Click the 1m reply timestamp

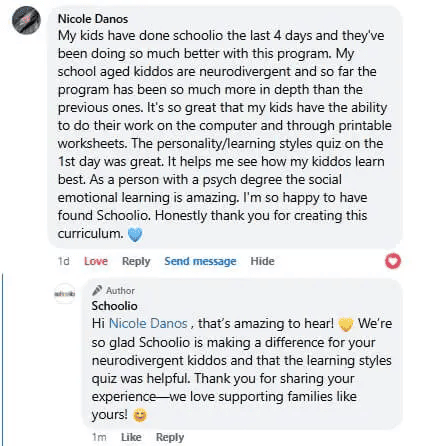[x=99, y=437]
